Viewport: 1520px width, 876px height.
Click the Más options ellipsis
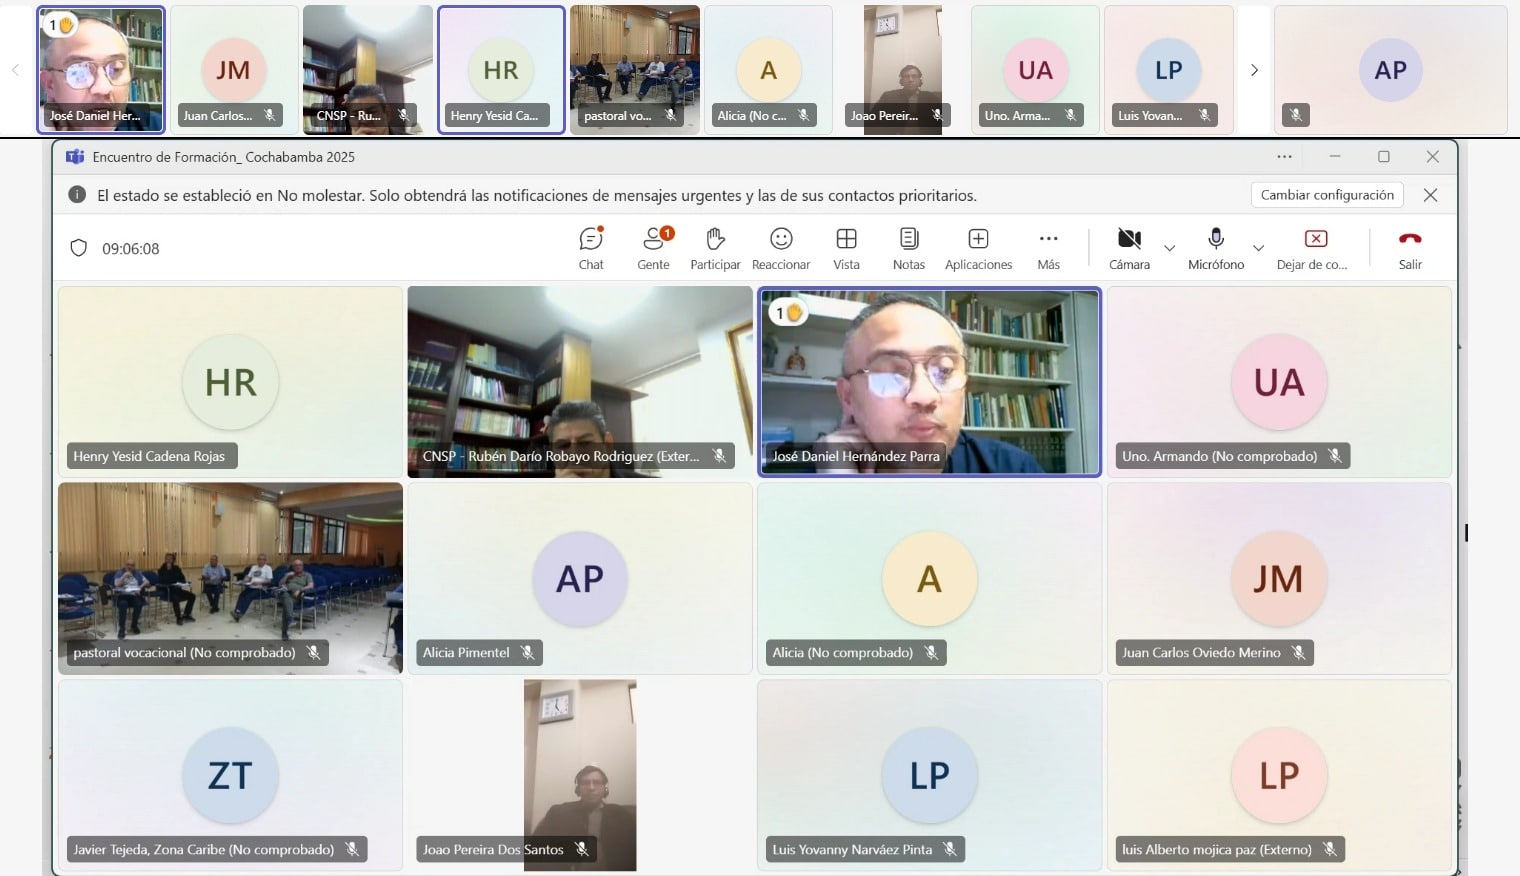pyautogui.click(x=1048, y=248)
